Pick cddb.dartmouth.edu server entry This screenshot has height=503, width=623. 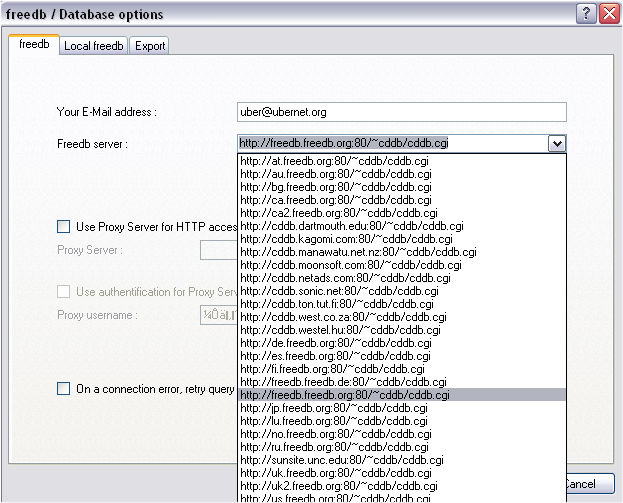[x=352, y=226]
